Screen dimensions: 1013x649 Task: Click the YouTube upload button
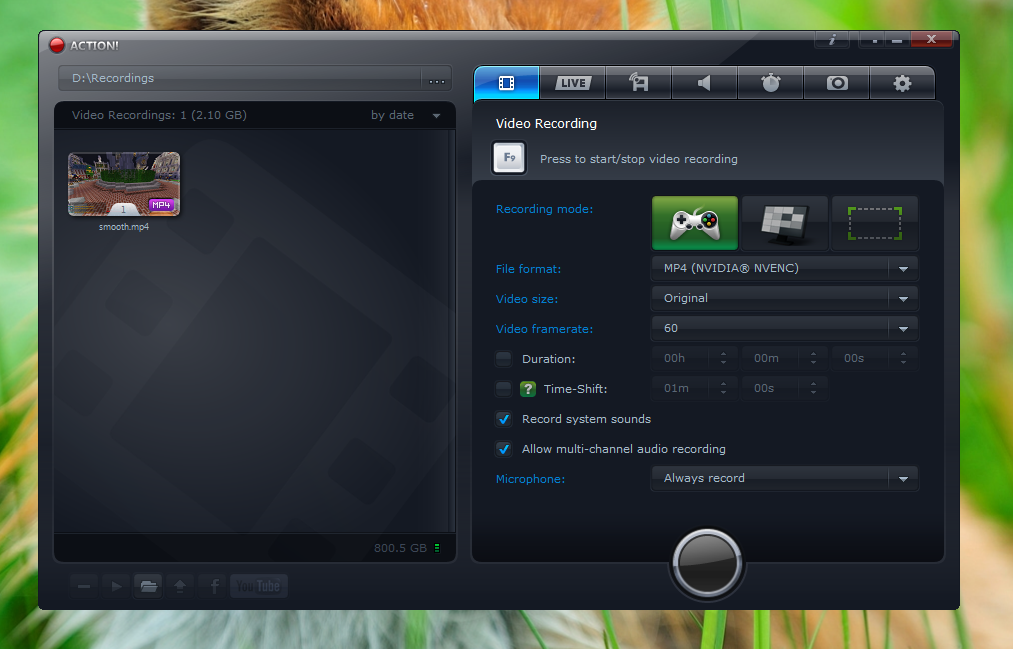[258, 586]
